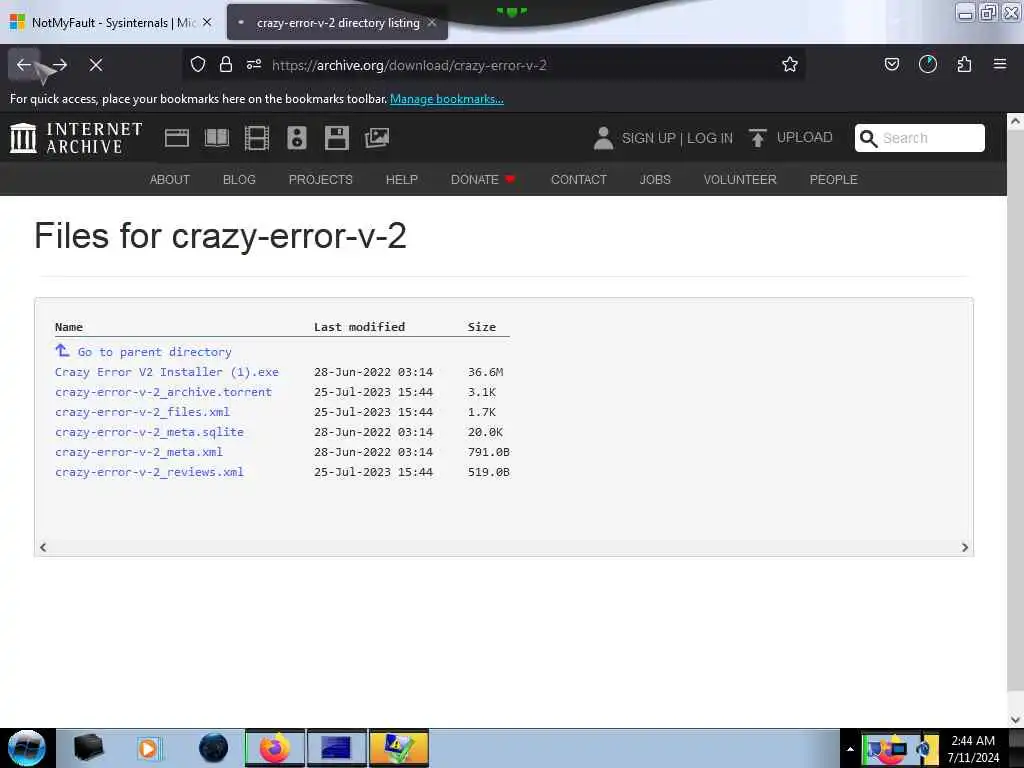Open the media player taskbar icon
Screen dimensions: 1024x768
click(150, 748)
